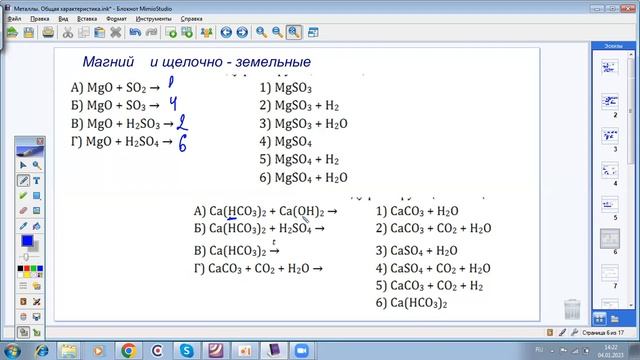
Task: Select the green Highlighter tool
Action: (x=23, y=196)
